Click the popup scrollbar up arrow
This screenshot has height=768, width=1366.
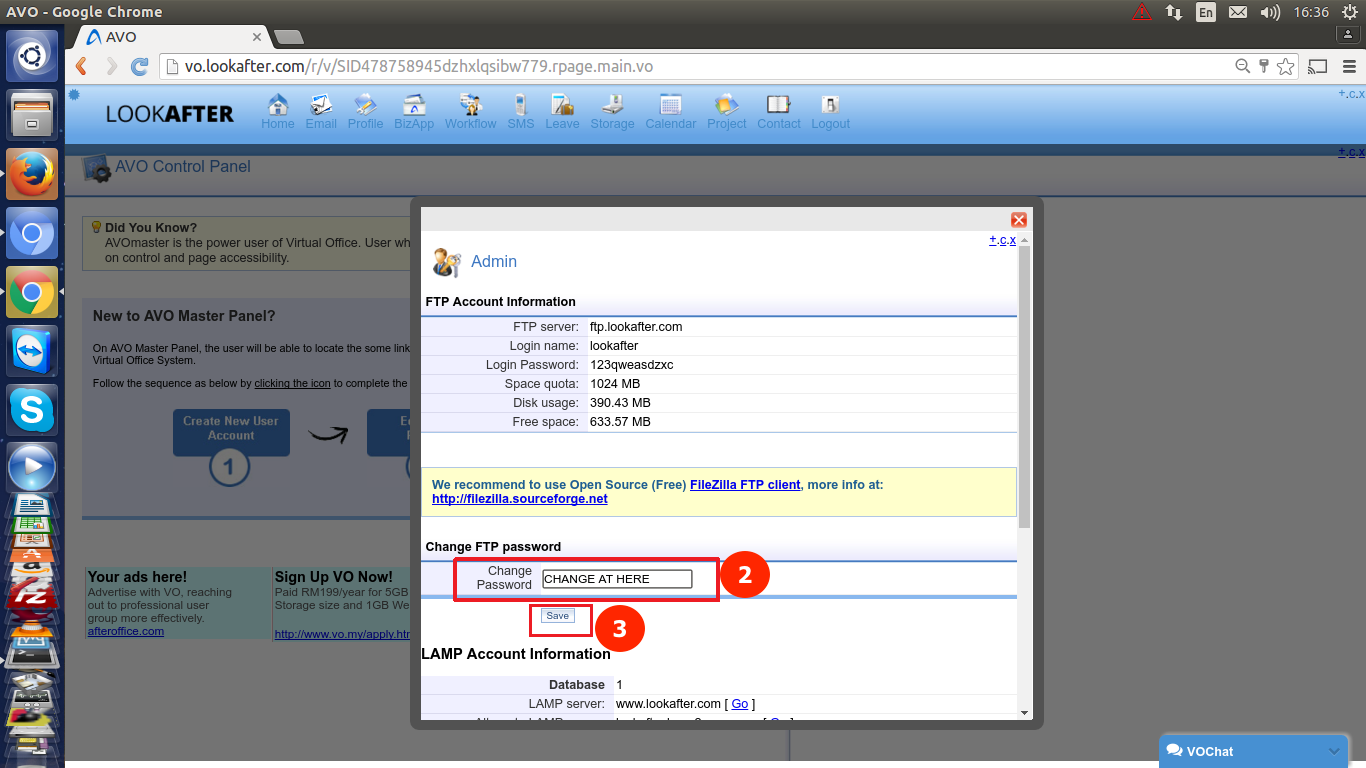(1024, 241)
